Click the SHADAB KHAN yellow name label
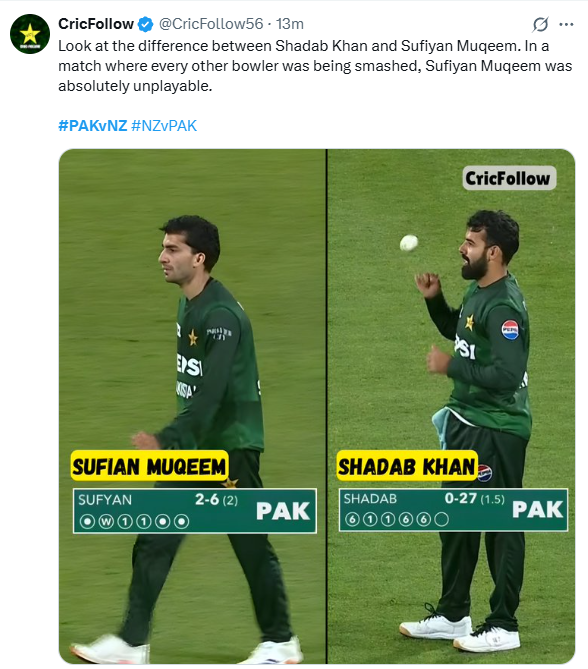Viewport: 588px width, 669px height. (x=407, y=465)
